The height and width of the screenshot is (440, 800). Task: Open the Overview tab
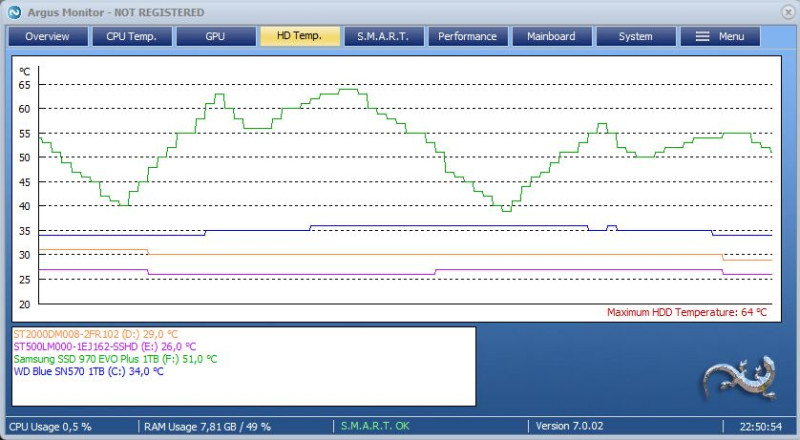pyautogui.click(x=47, y=36)
